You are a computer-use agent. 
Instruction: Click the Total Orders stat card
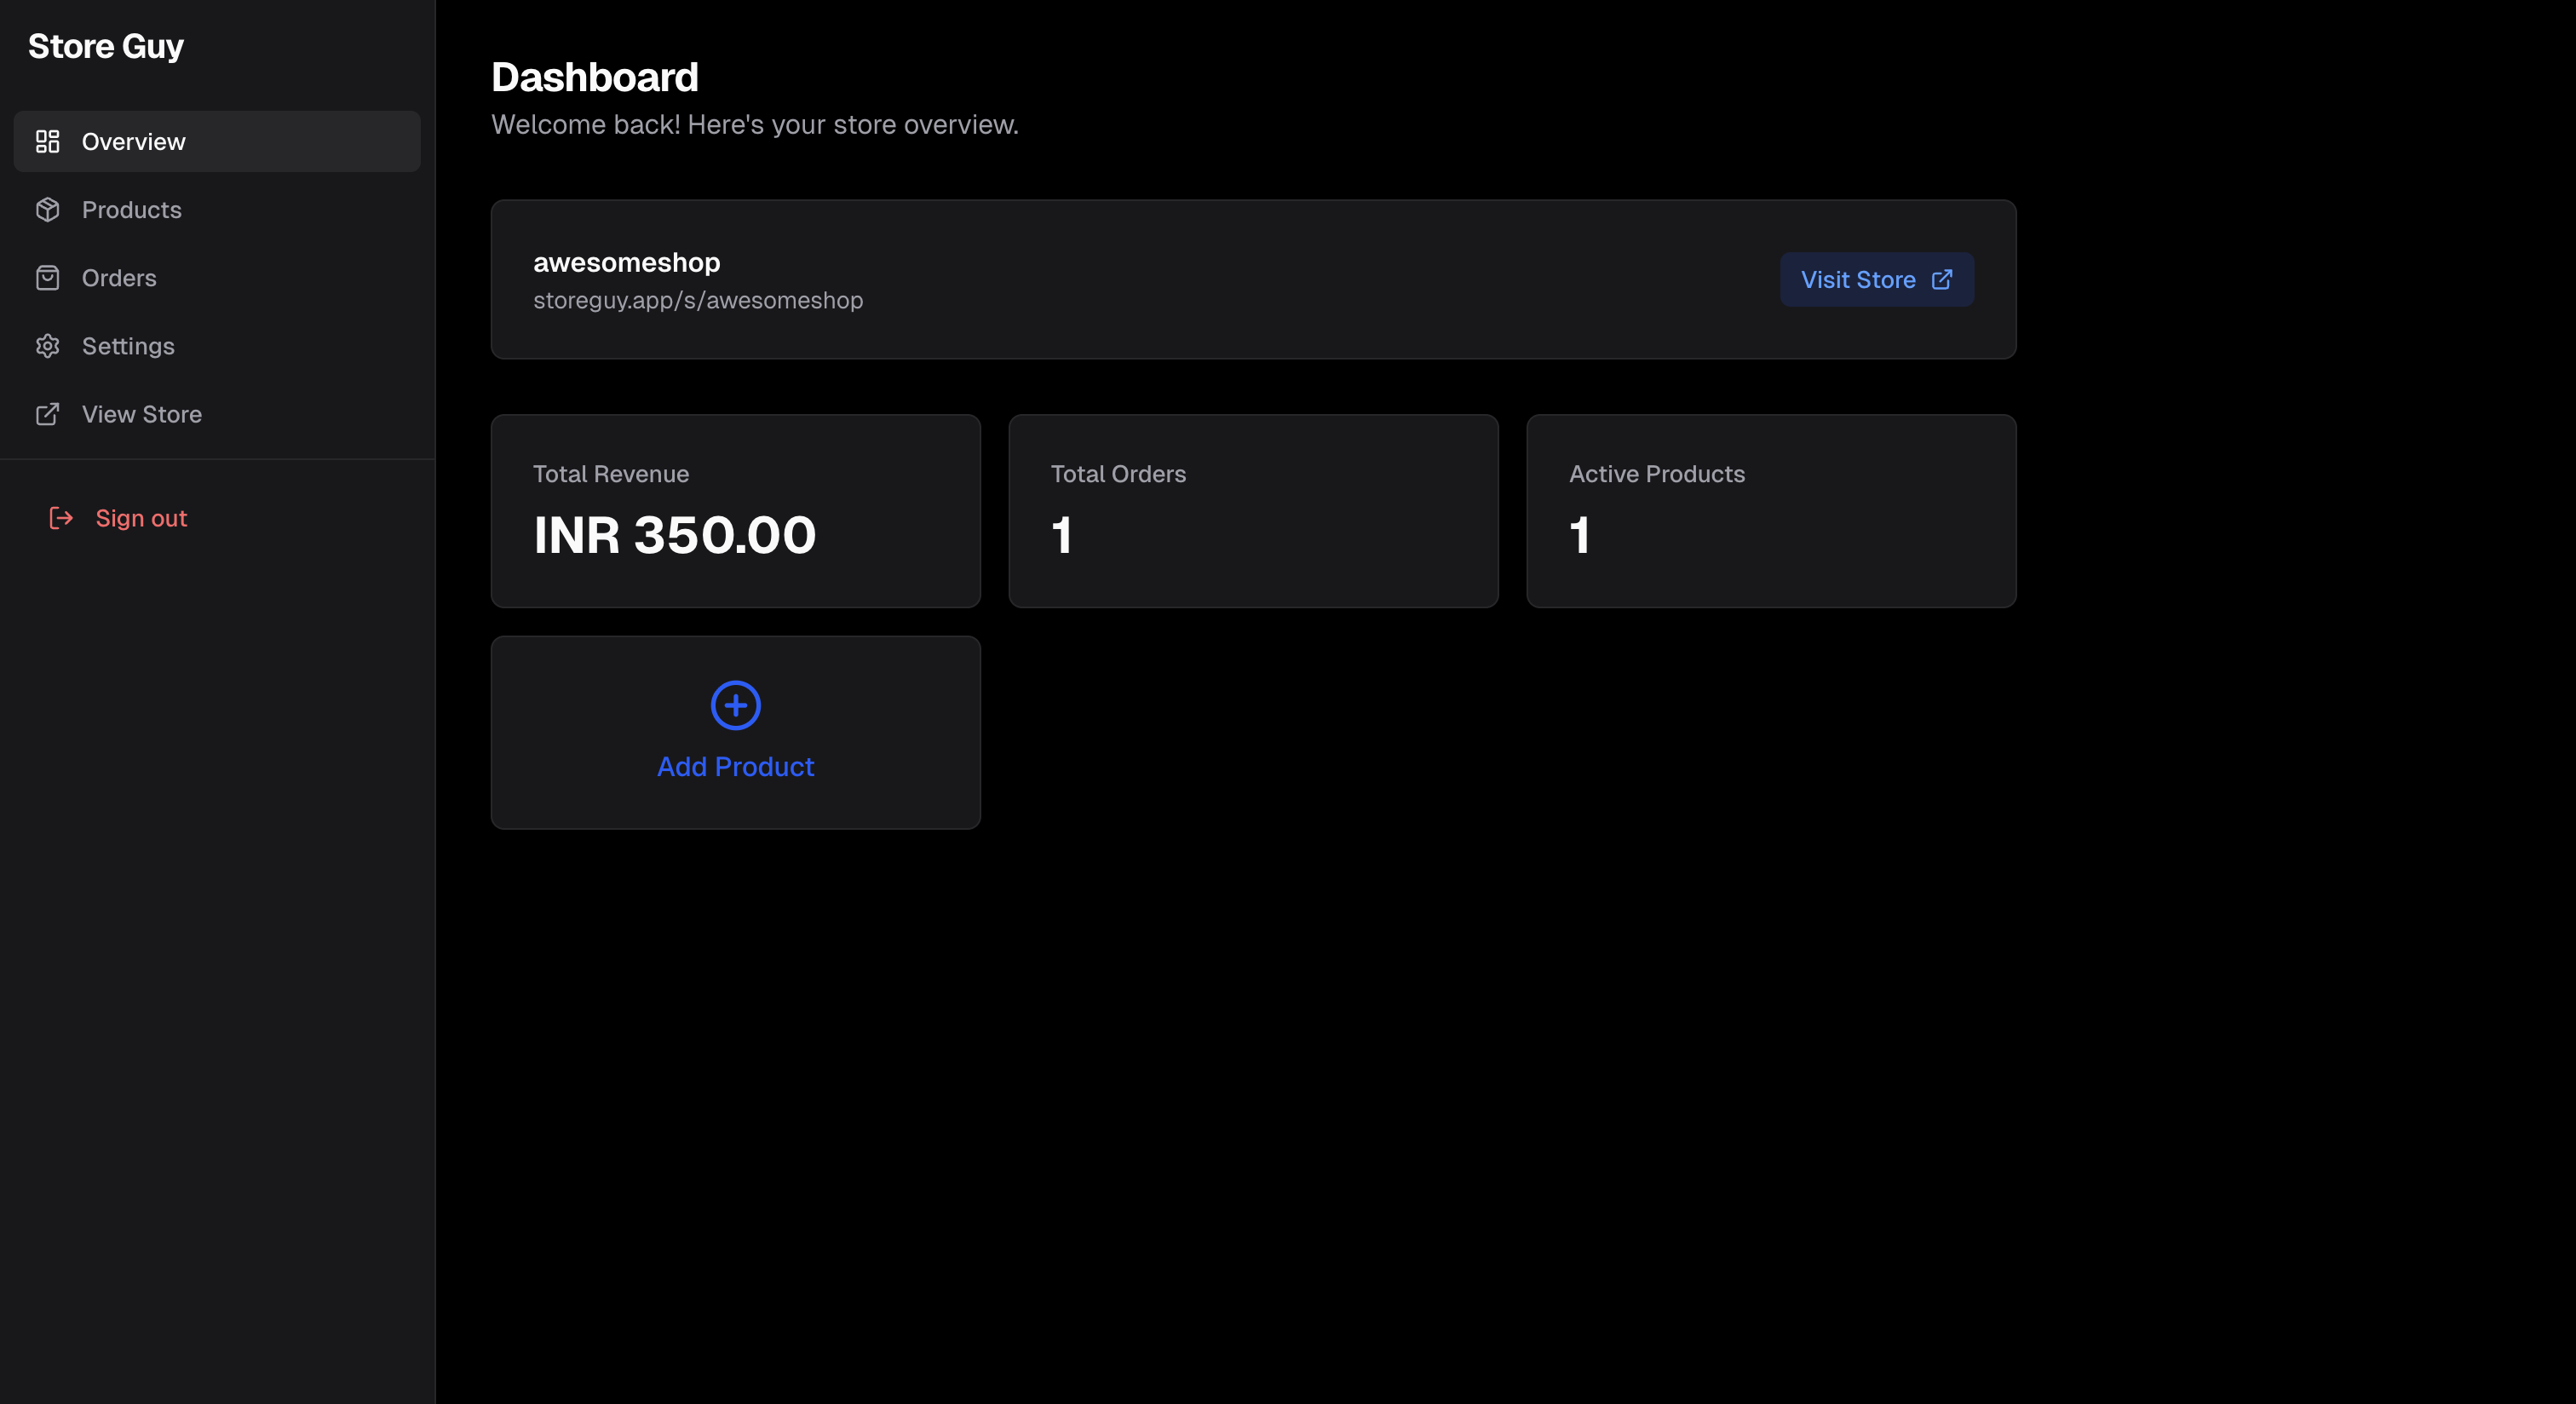1253,511
